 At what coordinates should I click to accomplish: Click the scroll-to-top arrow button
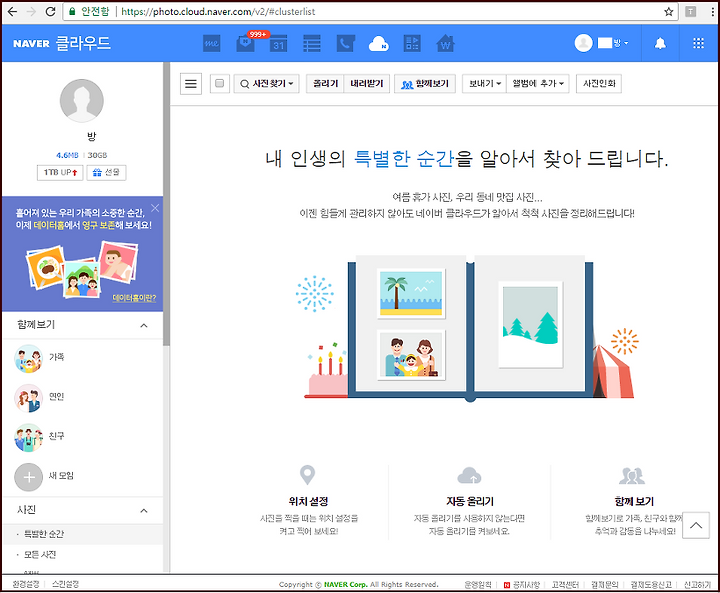click(x=696, y=525)
